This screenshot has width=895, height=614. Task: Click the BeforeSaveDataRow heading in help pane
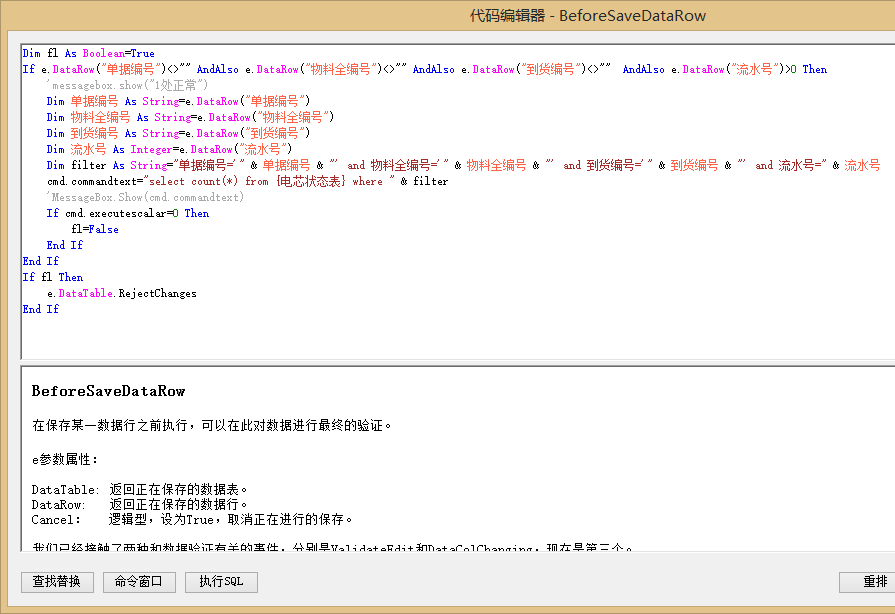(108, 391)
